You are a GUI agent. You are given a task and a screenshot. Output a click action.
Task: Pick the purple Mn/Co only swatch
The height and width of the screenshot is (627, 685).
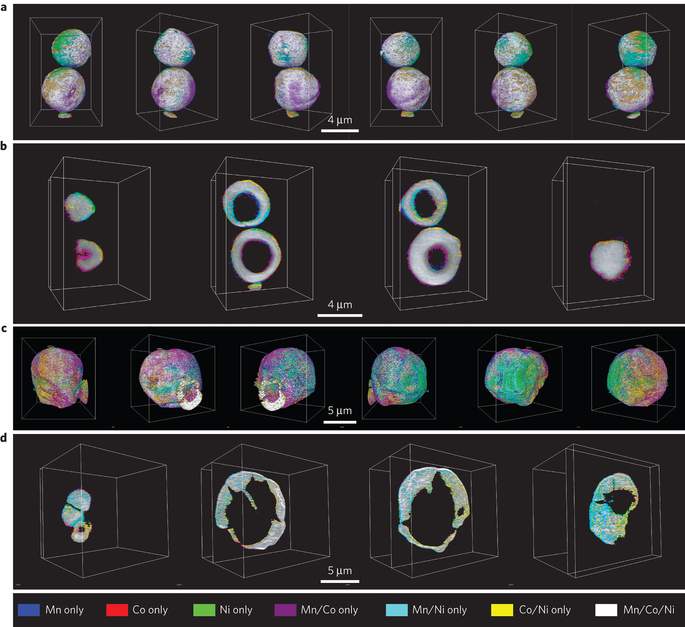coord(285,610)
